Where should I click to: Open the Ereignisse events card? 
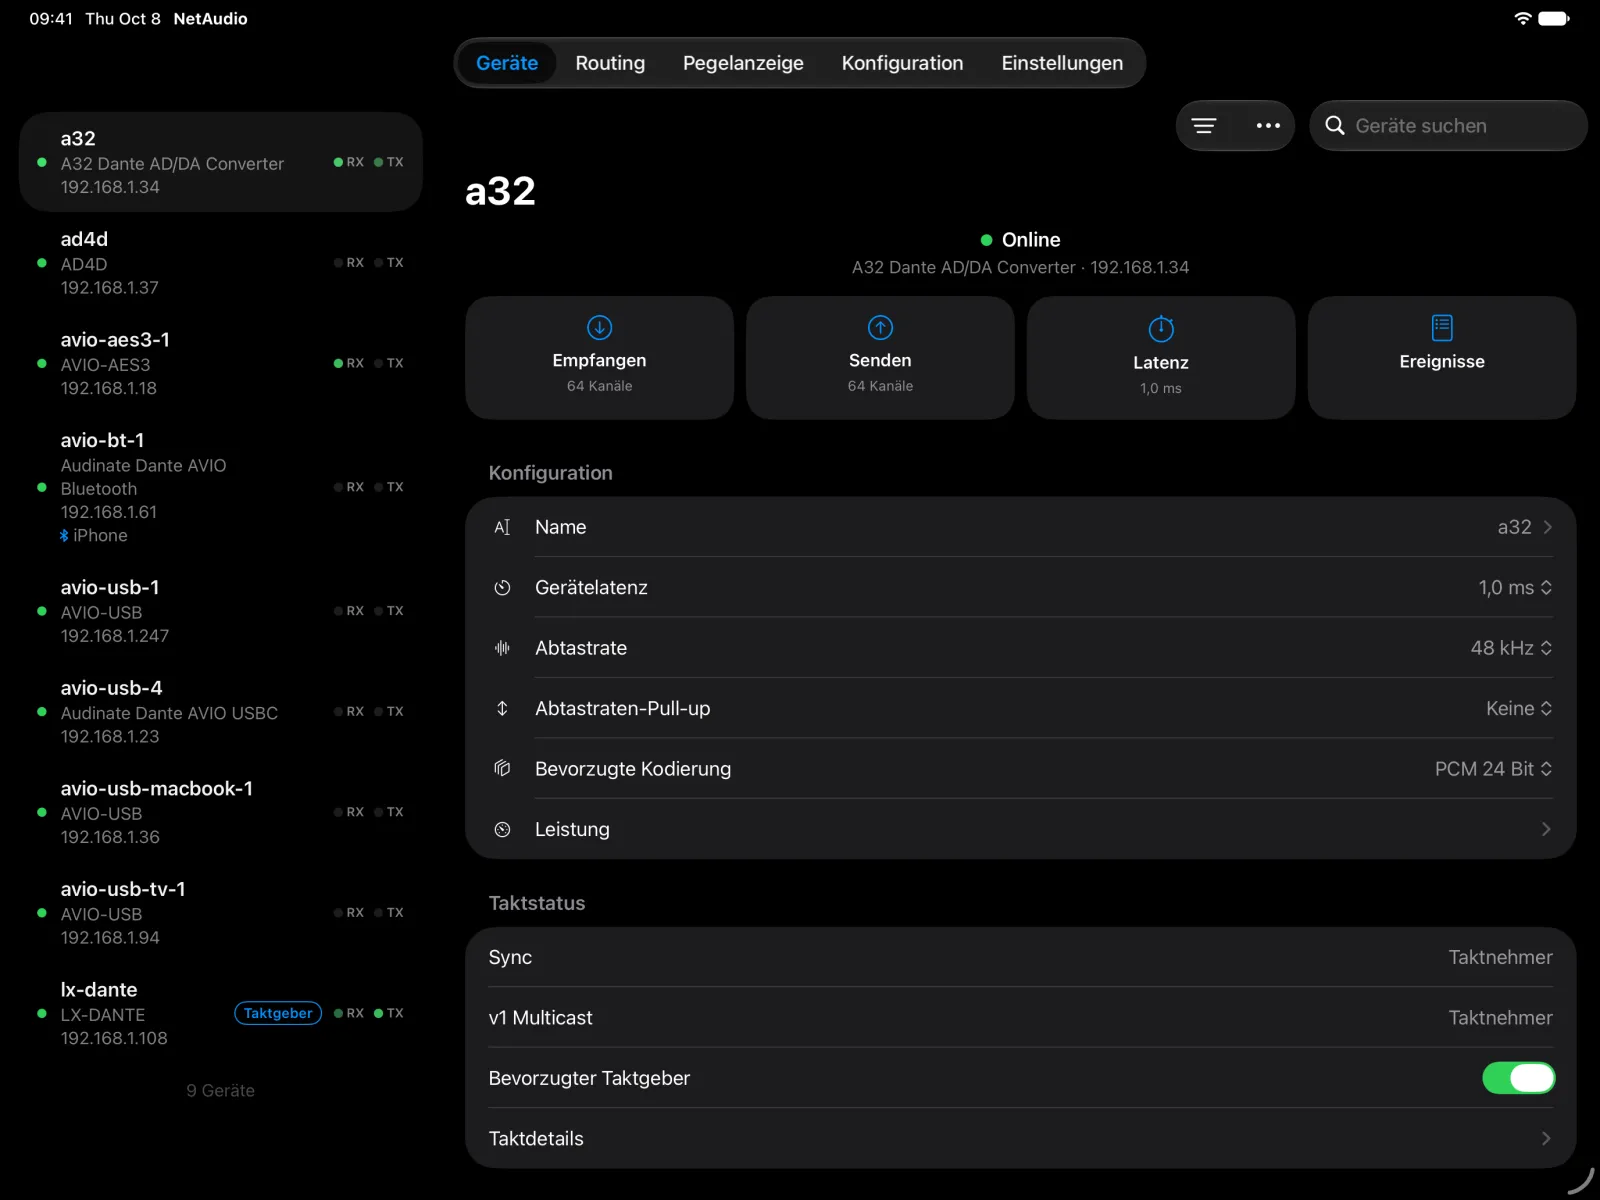tap(1442, 357)
